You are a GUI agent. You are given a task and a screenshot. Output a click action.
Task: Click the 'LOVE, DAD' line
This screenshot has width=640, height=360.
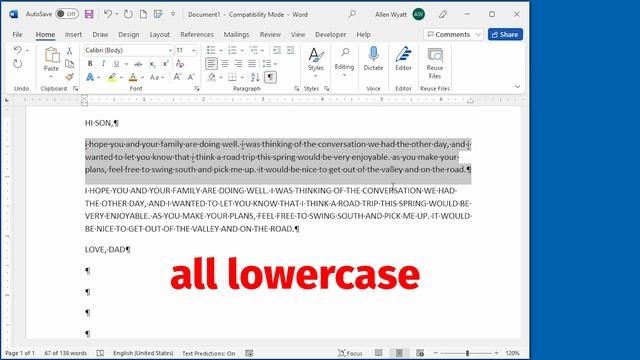107,249
